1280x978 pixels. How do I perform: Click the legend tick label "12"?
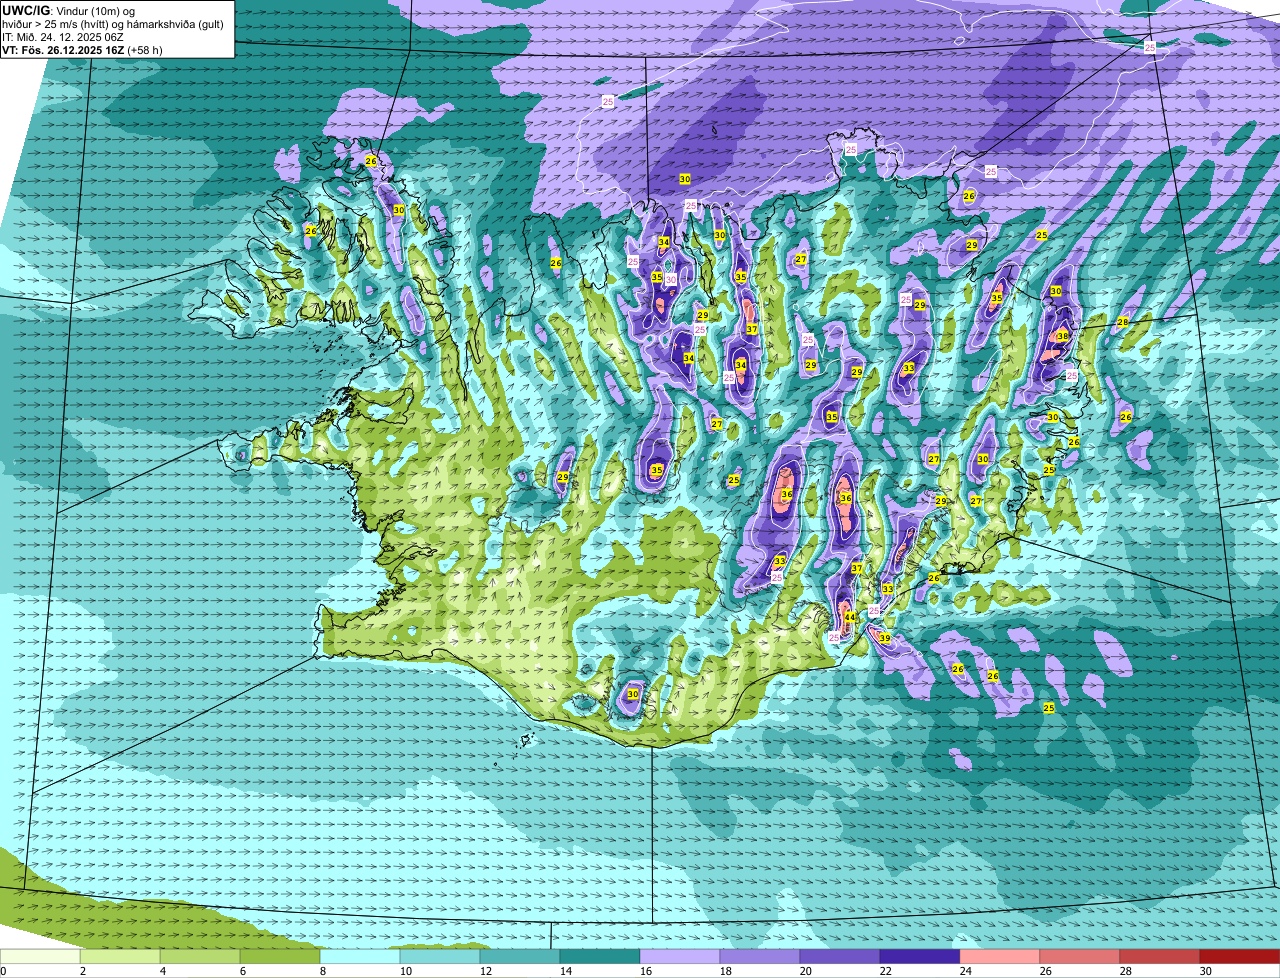(486, 971)
